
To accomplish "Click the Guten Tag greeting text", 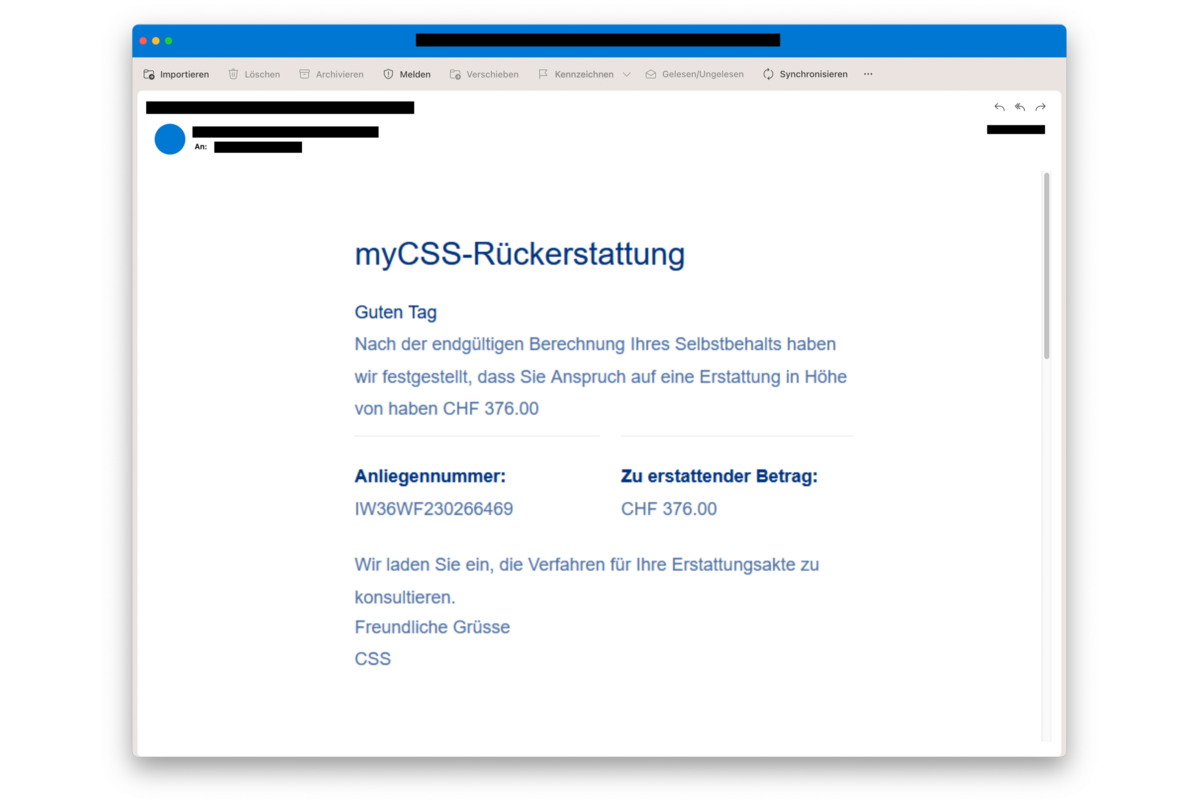I will click(396, 312).
